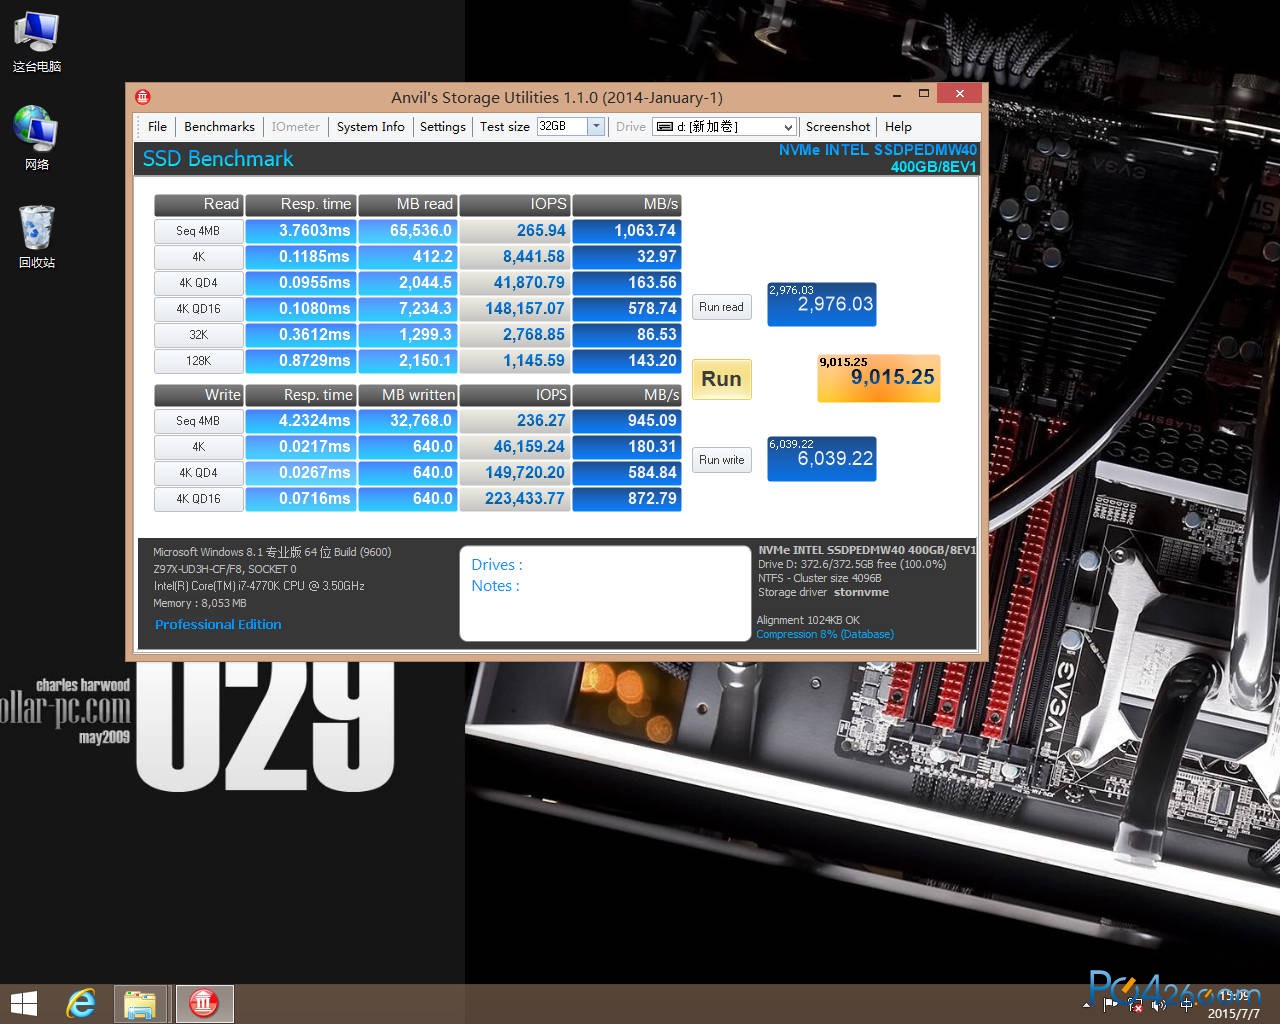Click the 945.09 MB/s write value
Viewport: 1280px width, 1024px height.
tap(627, 421)
